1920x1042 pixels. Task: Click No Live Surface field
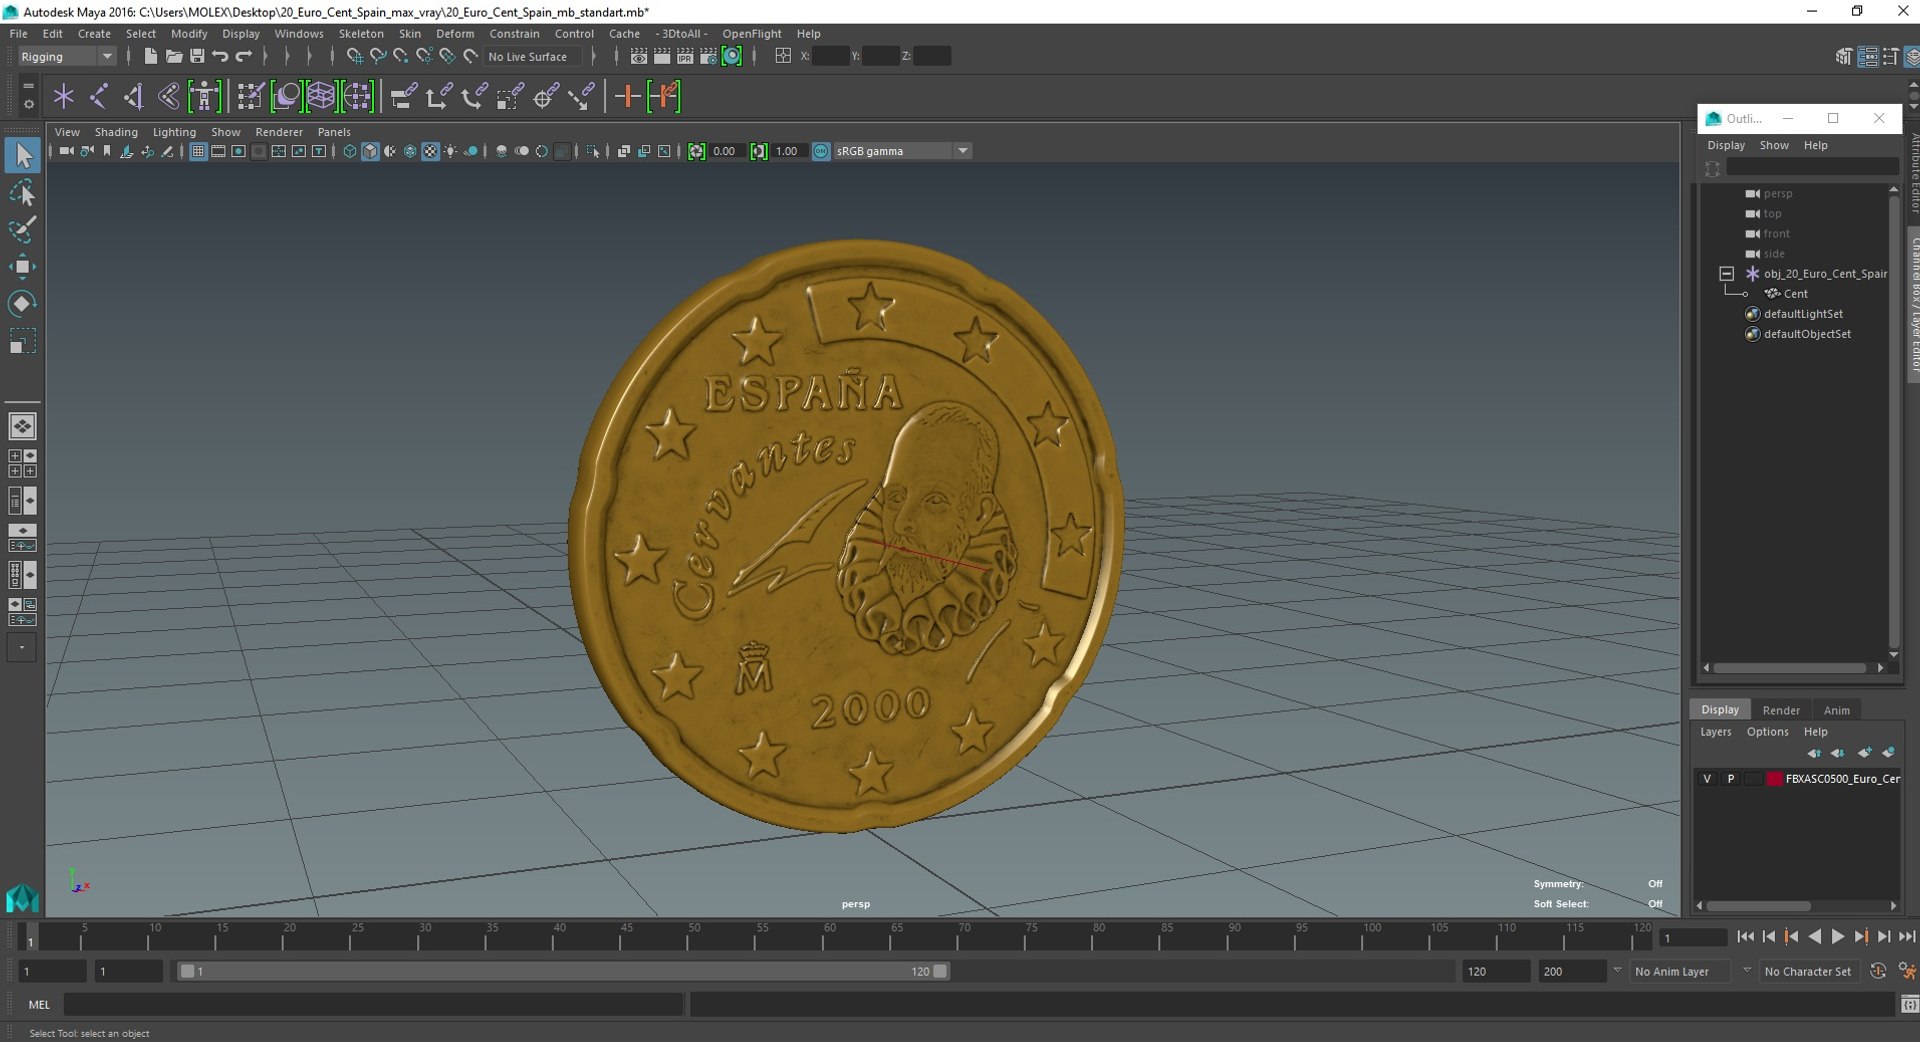[533, 57]
